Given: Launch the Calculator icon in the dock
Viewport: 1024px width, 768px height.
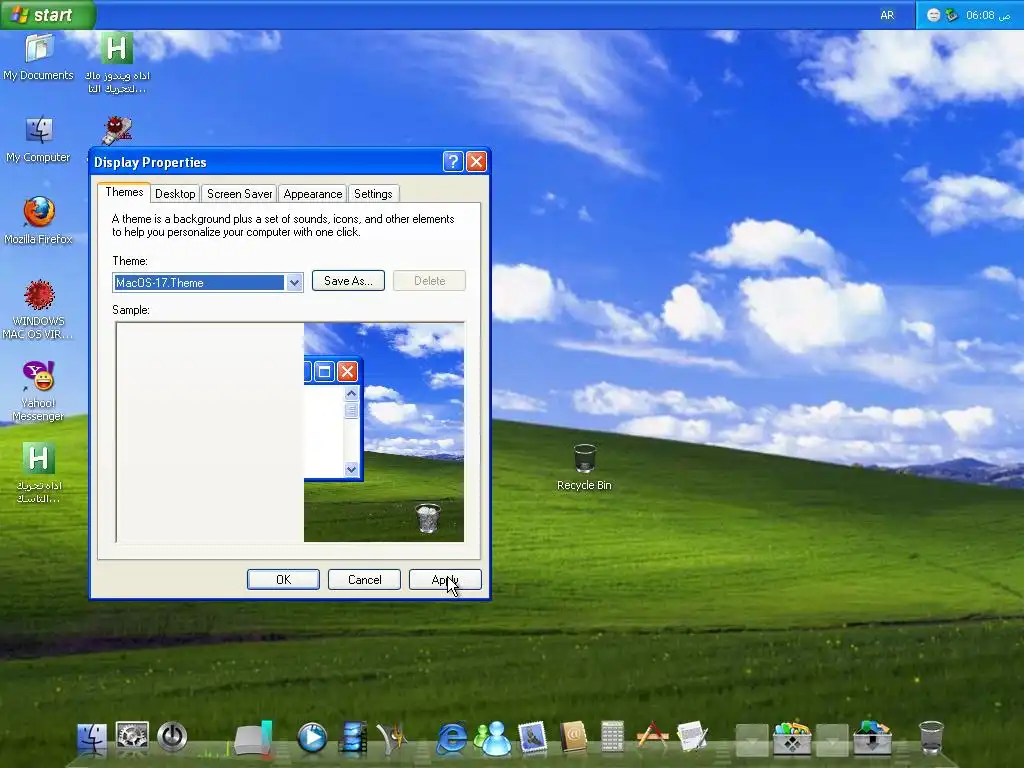Looking at the screenshot, I should click(613, 737).
